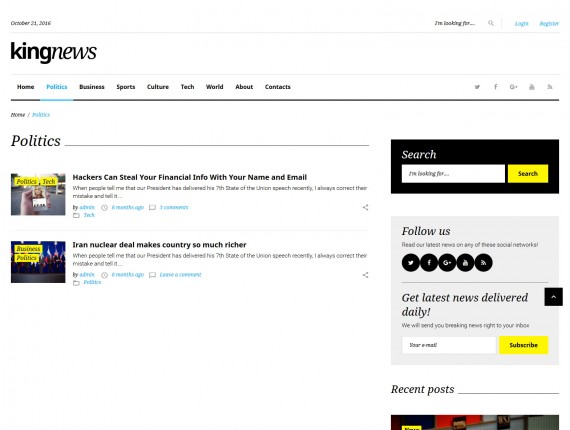
Task: Share the Iran nuclear deal article
Action: tap(365, 275)
